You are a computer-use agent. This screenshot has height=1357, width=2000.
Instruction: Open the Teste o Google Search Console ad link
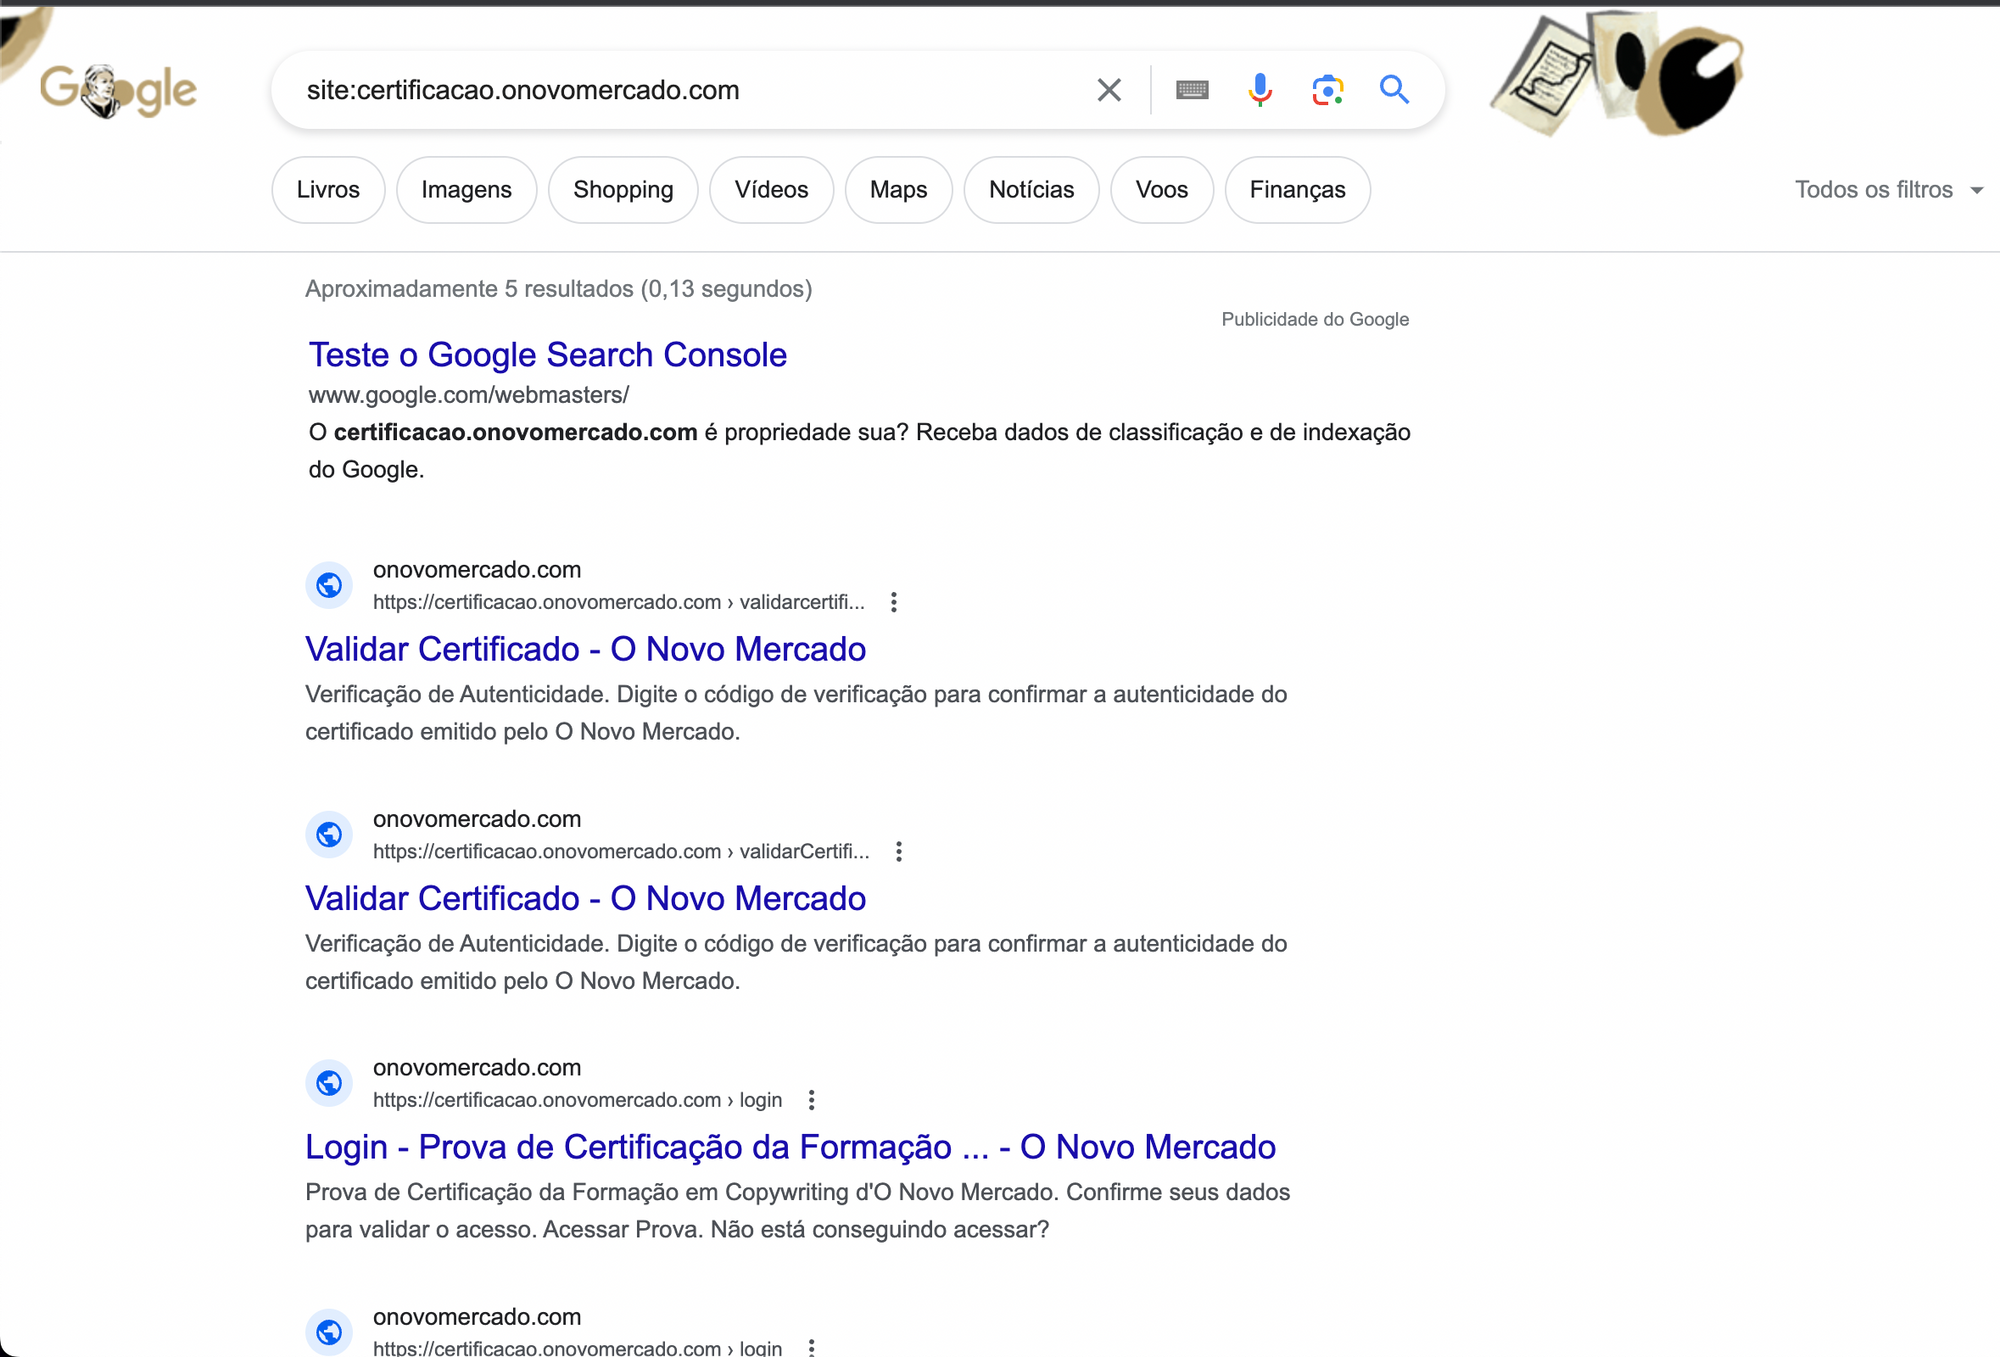click(547, 355)
